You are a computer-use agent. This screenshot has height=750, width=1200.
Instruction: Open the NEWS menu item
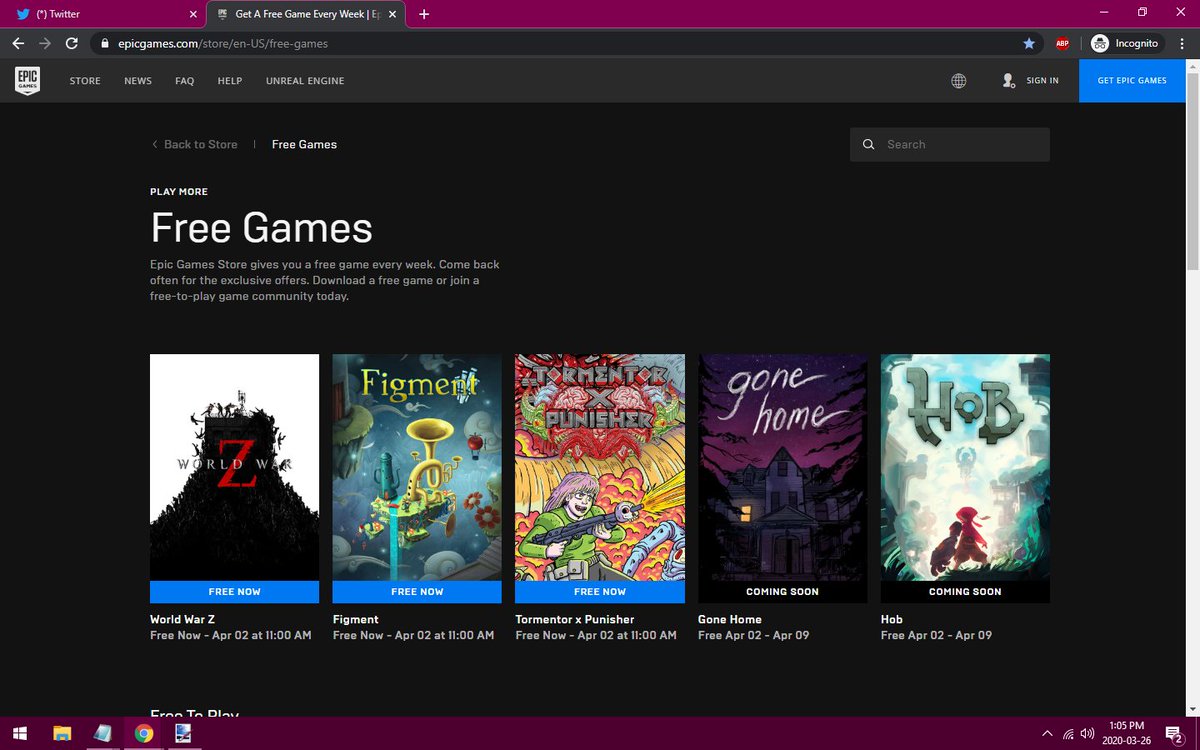click(138, 81)
